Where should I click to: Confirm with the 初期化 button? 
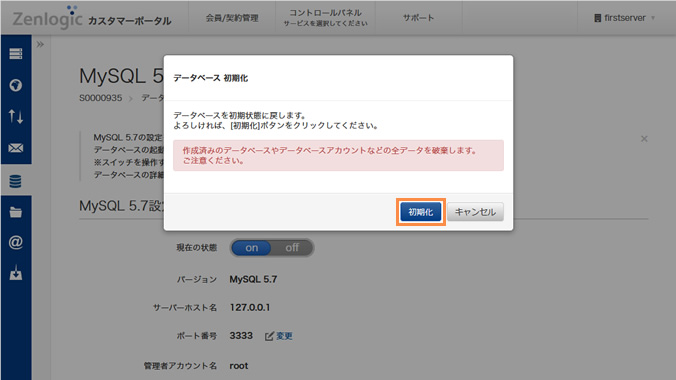pyautogui.click(x=420, y=212)
